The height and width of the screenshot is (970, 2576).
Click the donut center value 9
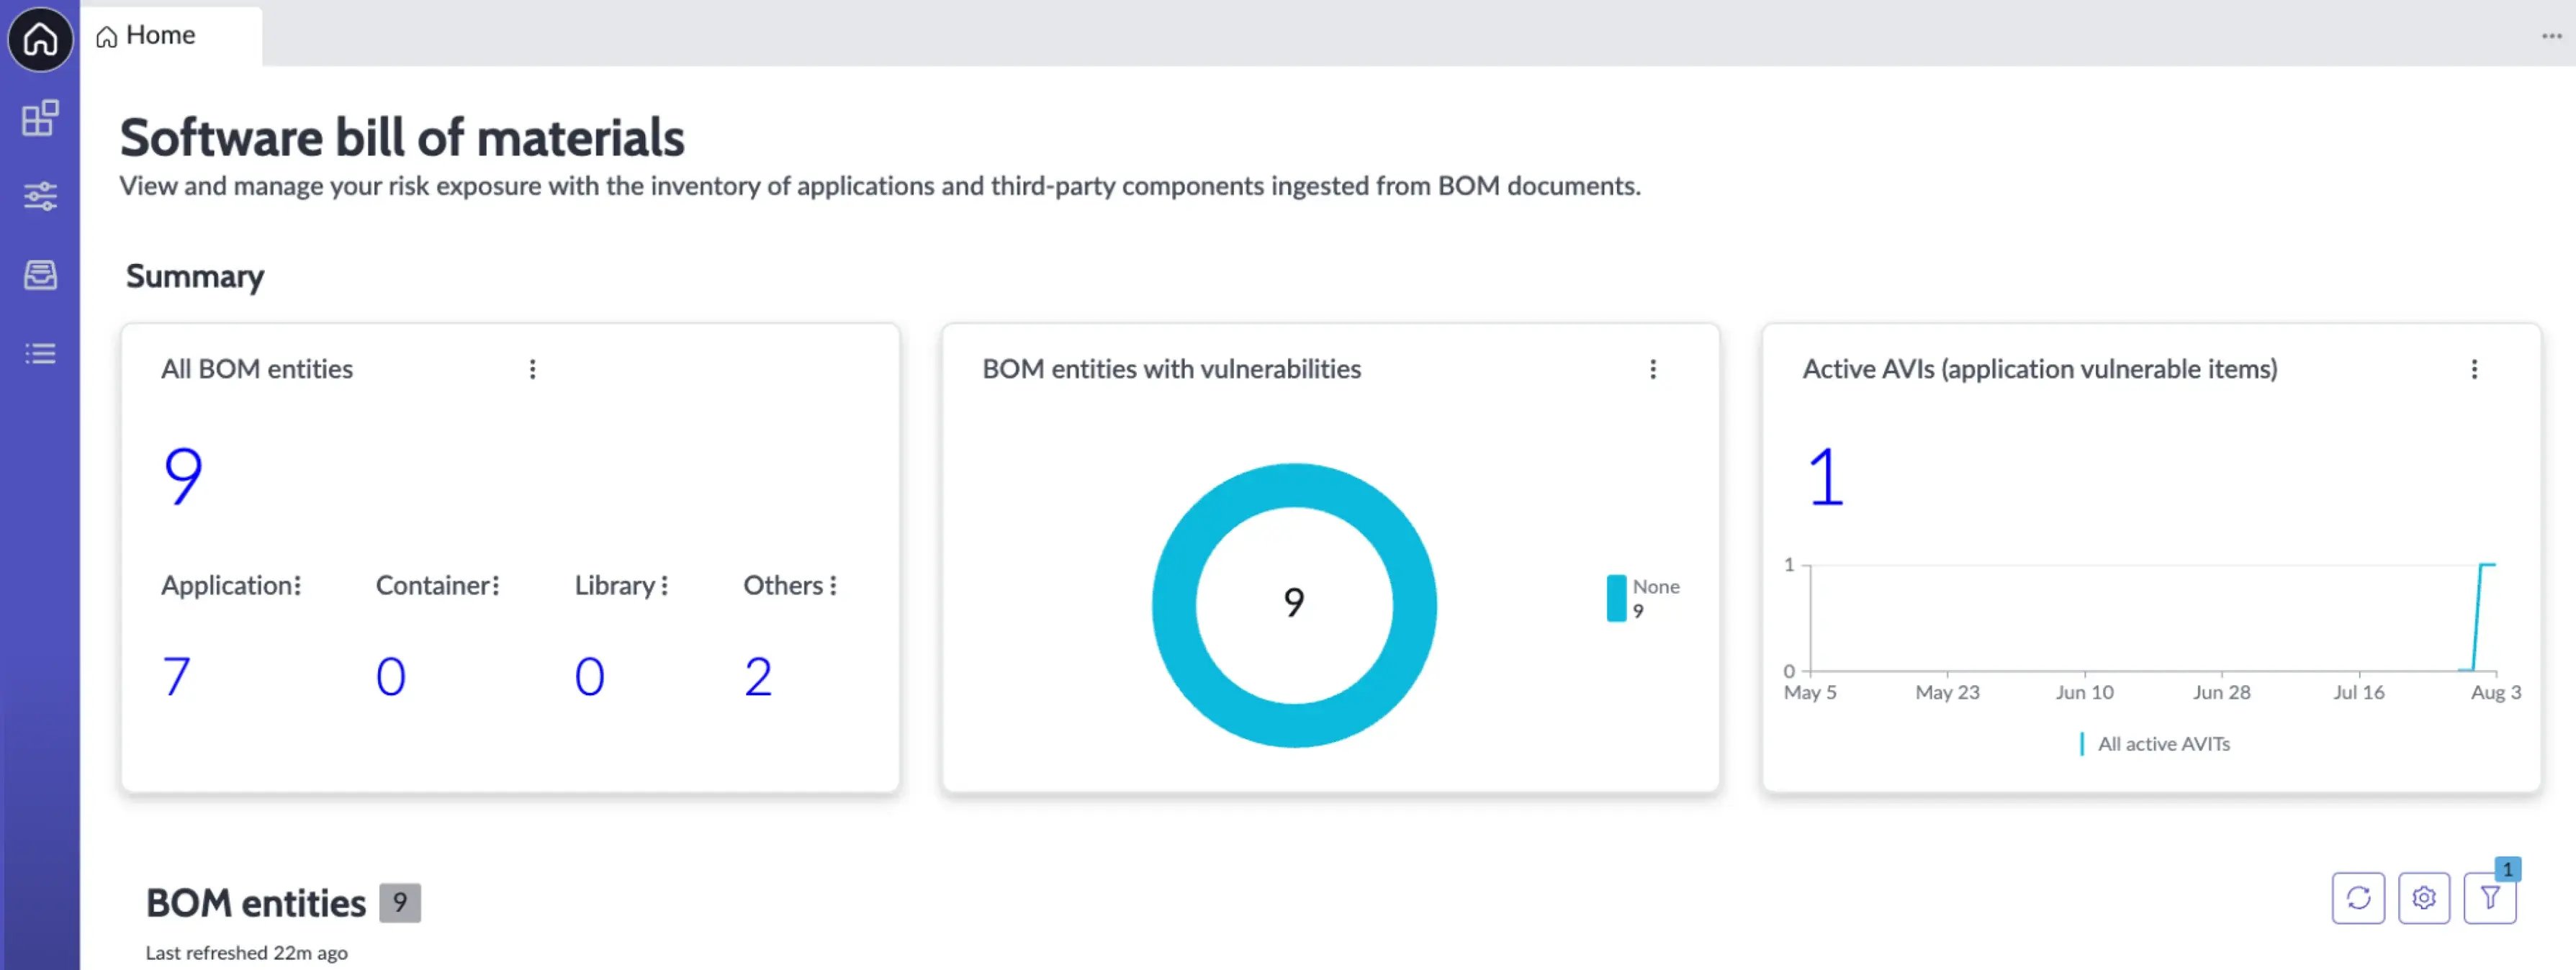[x=1294, y=603]
